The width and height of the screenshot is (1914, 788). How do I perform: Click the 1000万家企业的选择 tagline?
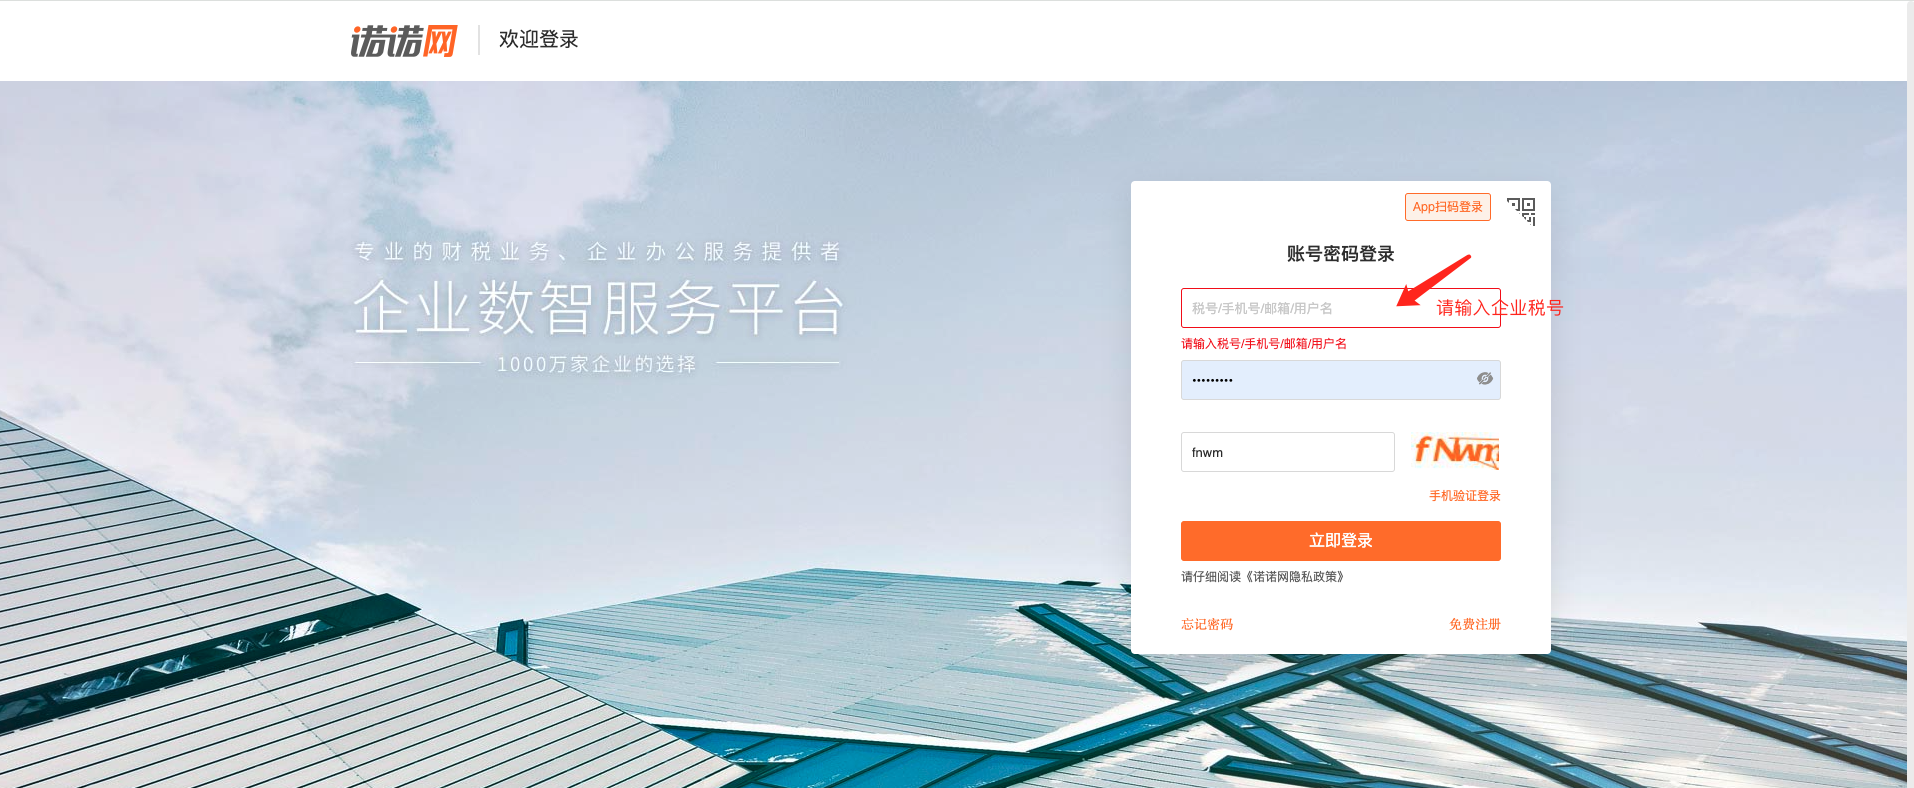click(x=597, y=364)
